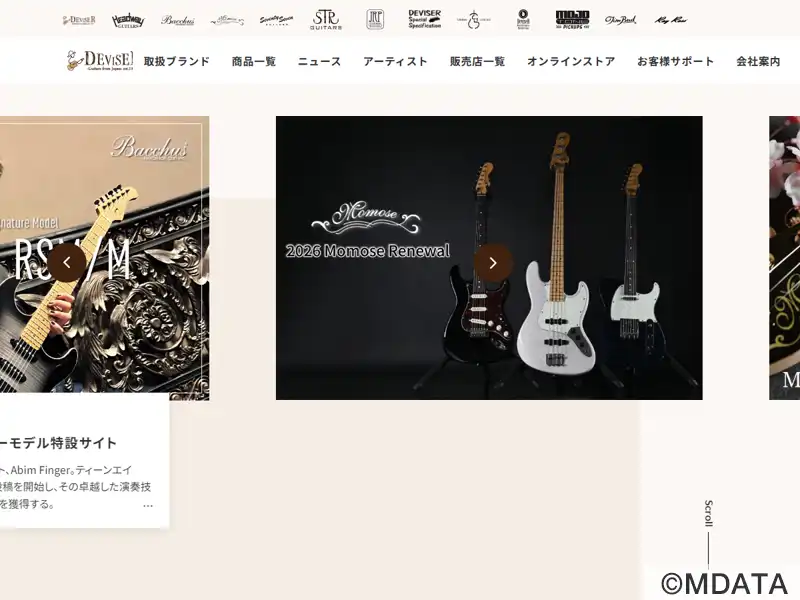This screenshot has height=600, width=800.
Task: Open ニュース menu item
Action: click(x=319, y=61)
